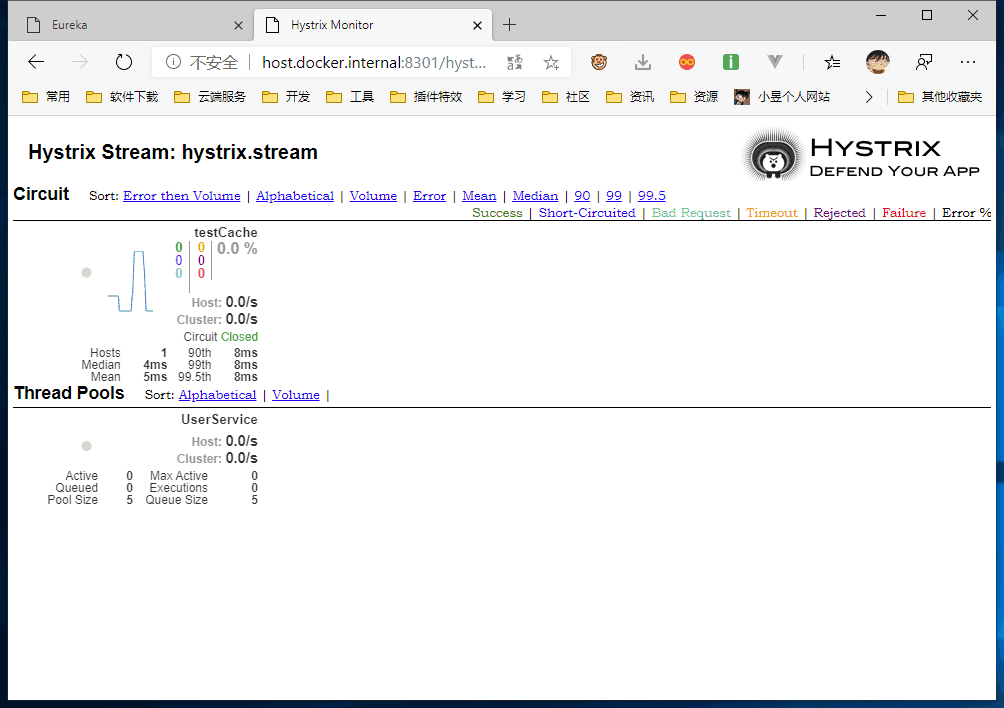
Task: Switch to the Eureka tab
Action: point(130,25)
